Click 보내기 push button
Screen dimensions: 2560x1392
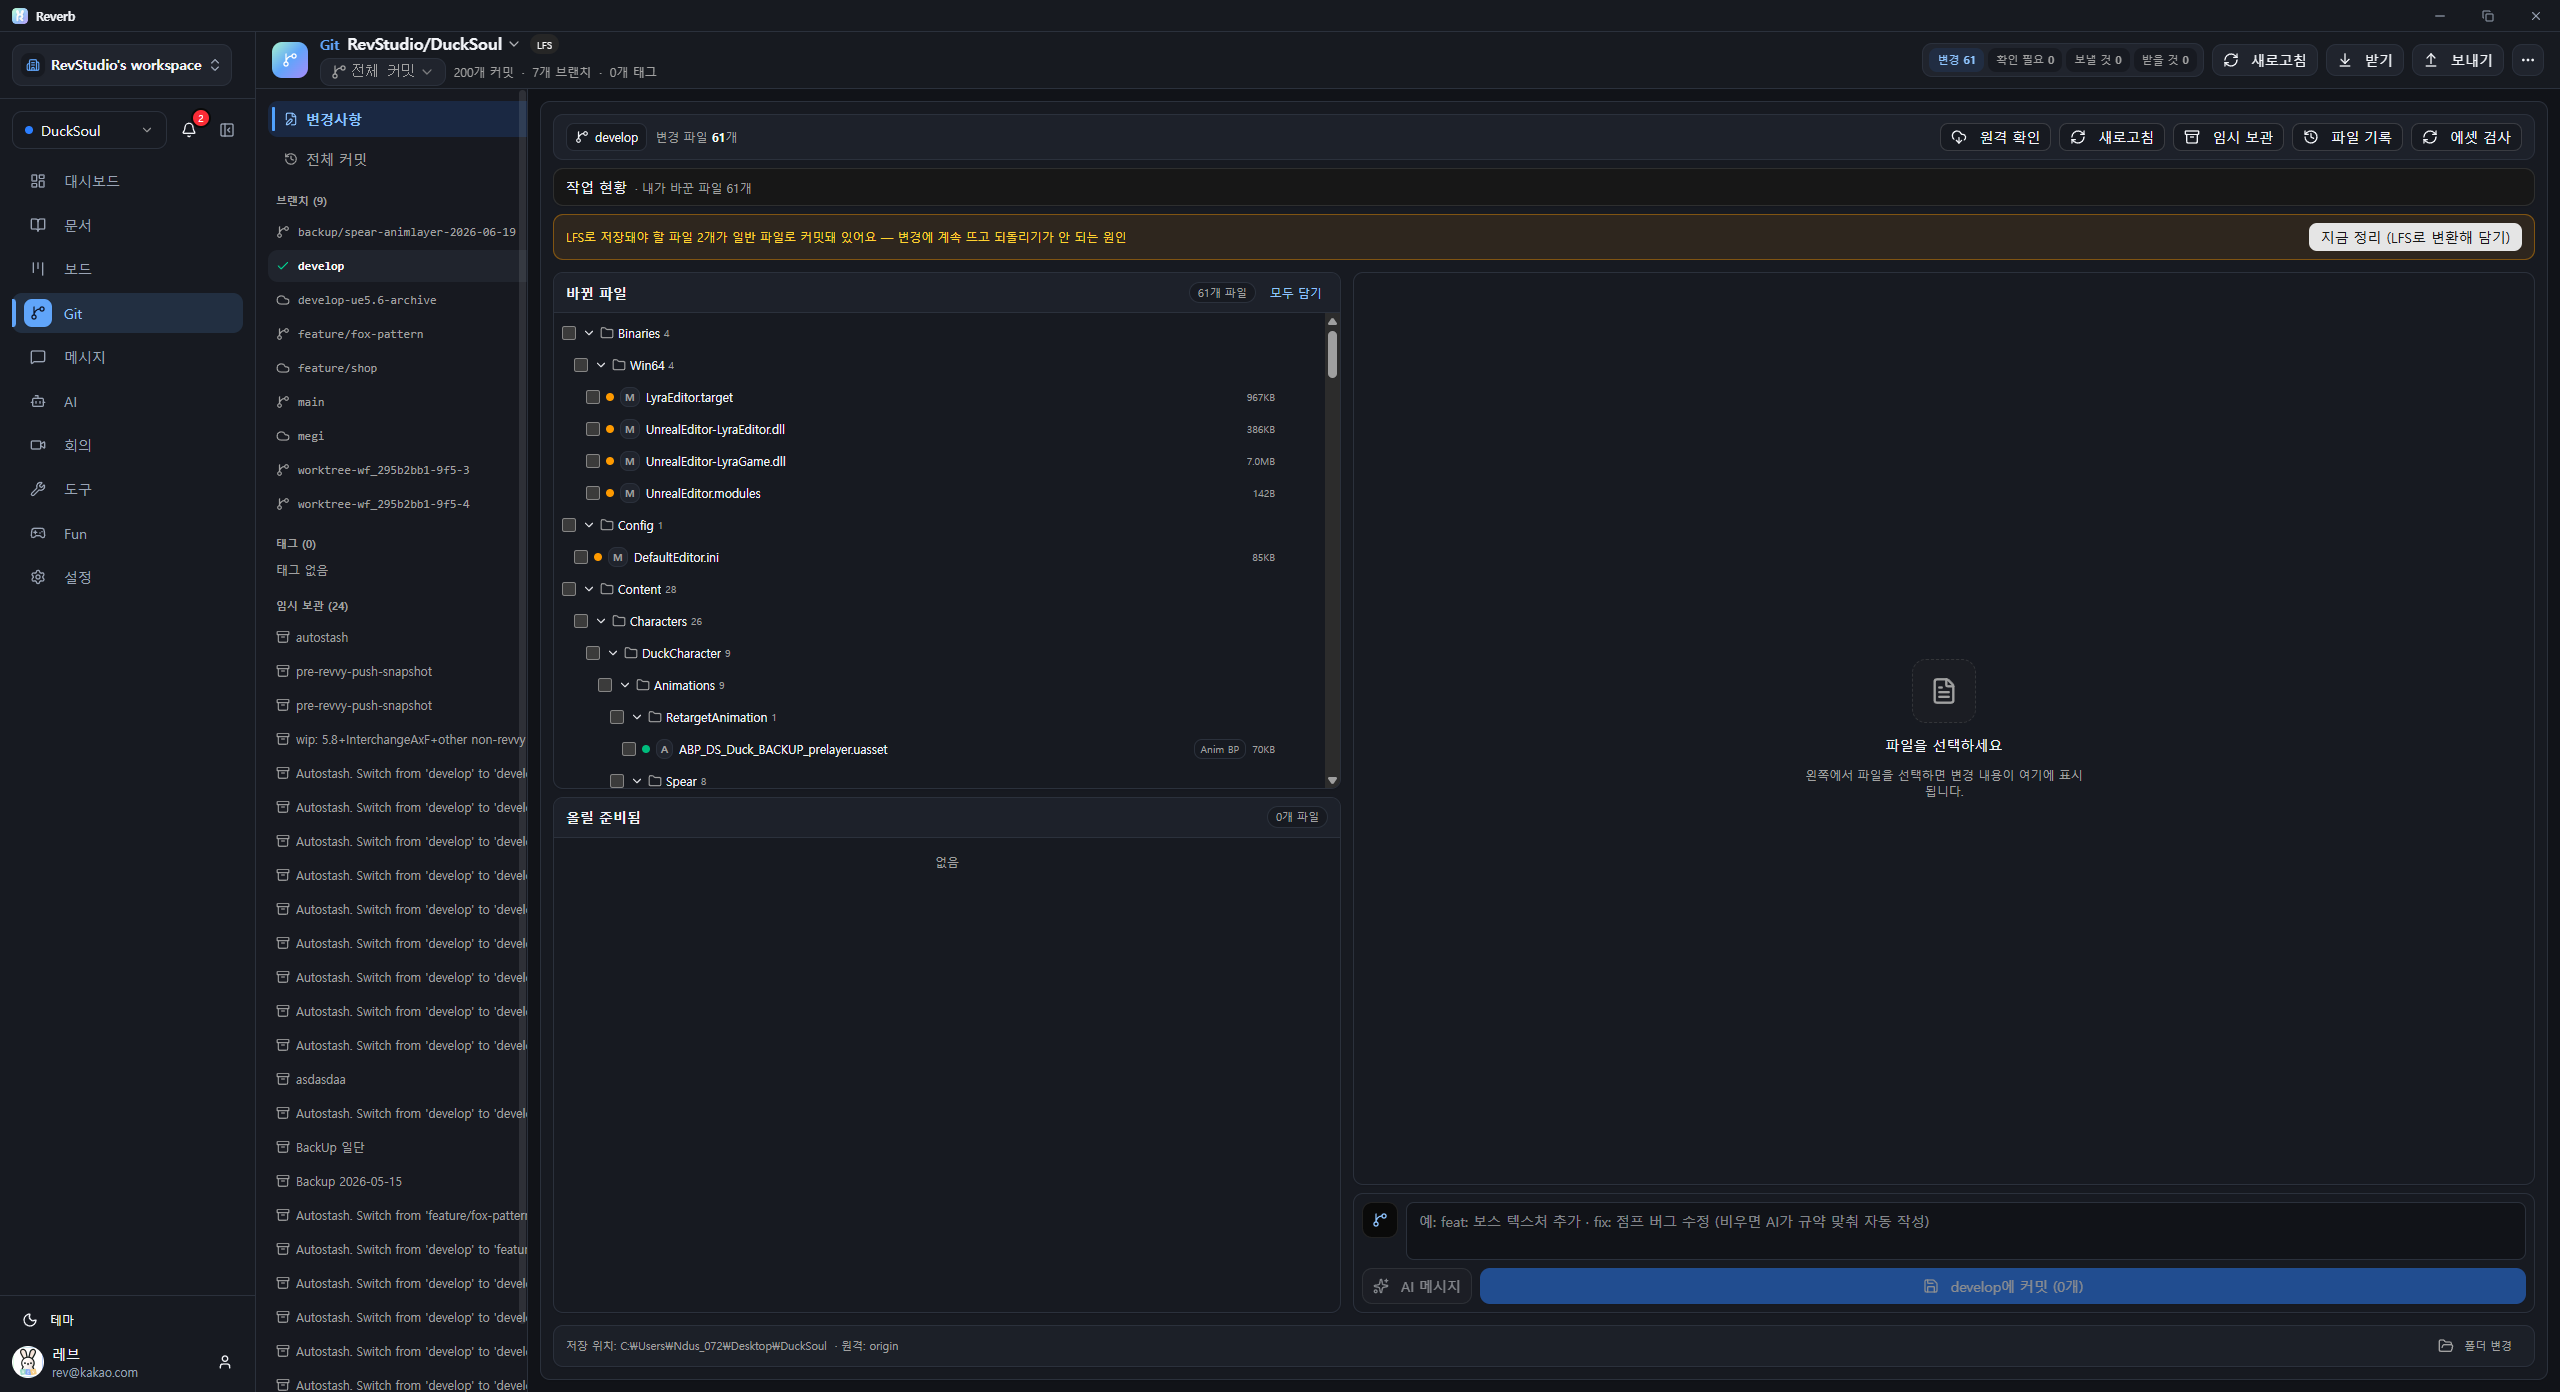click(2458, 60)
